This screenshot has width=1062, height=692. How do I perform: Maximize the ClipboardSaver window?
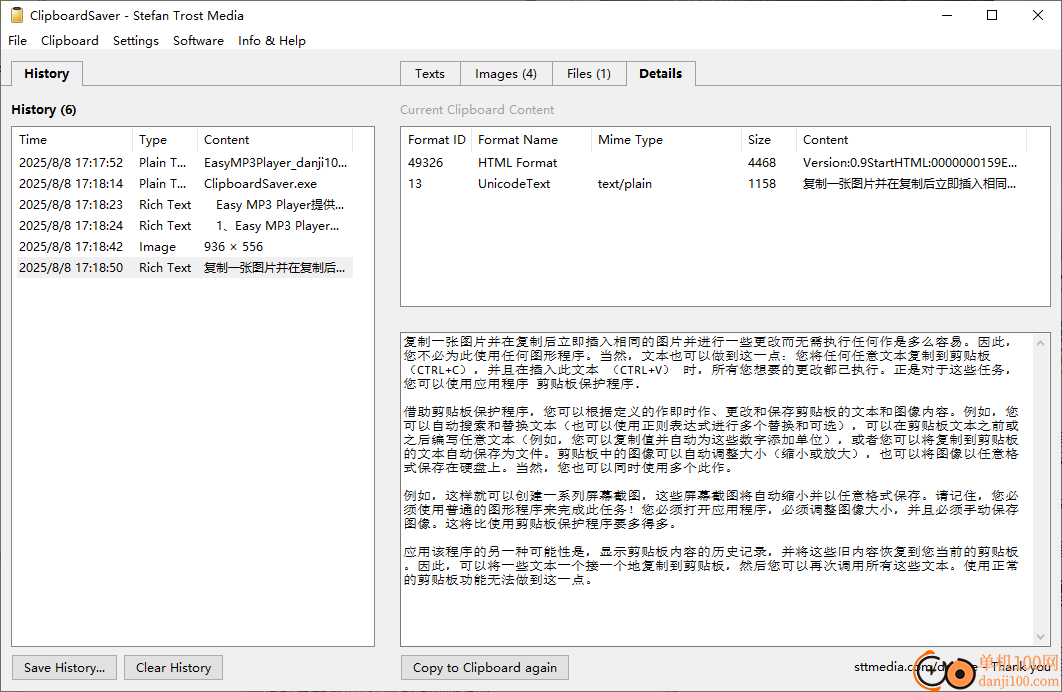tap(992, 15)
